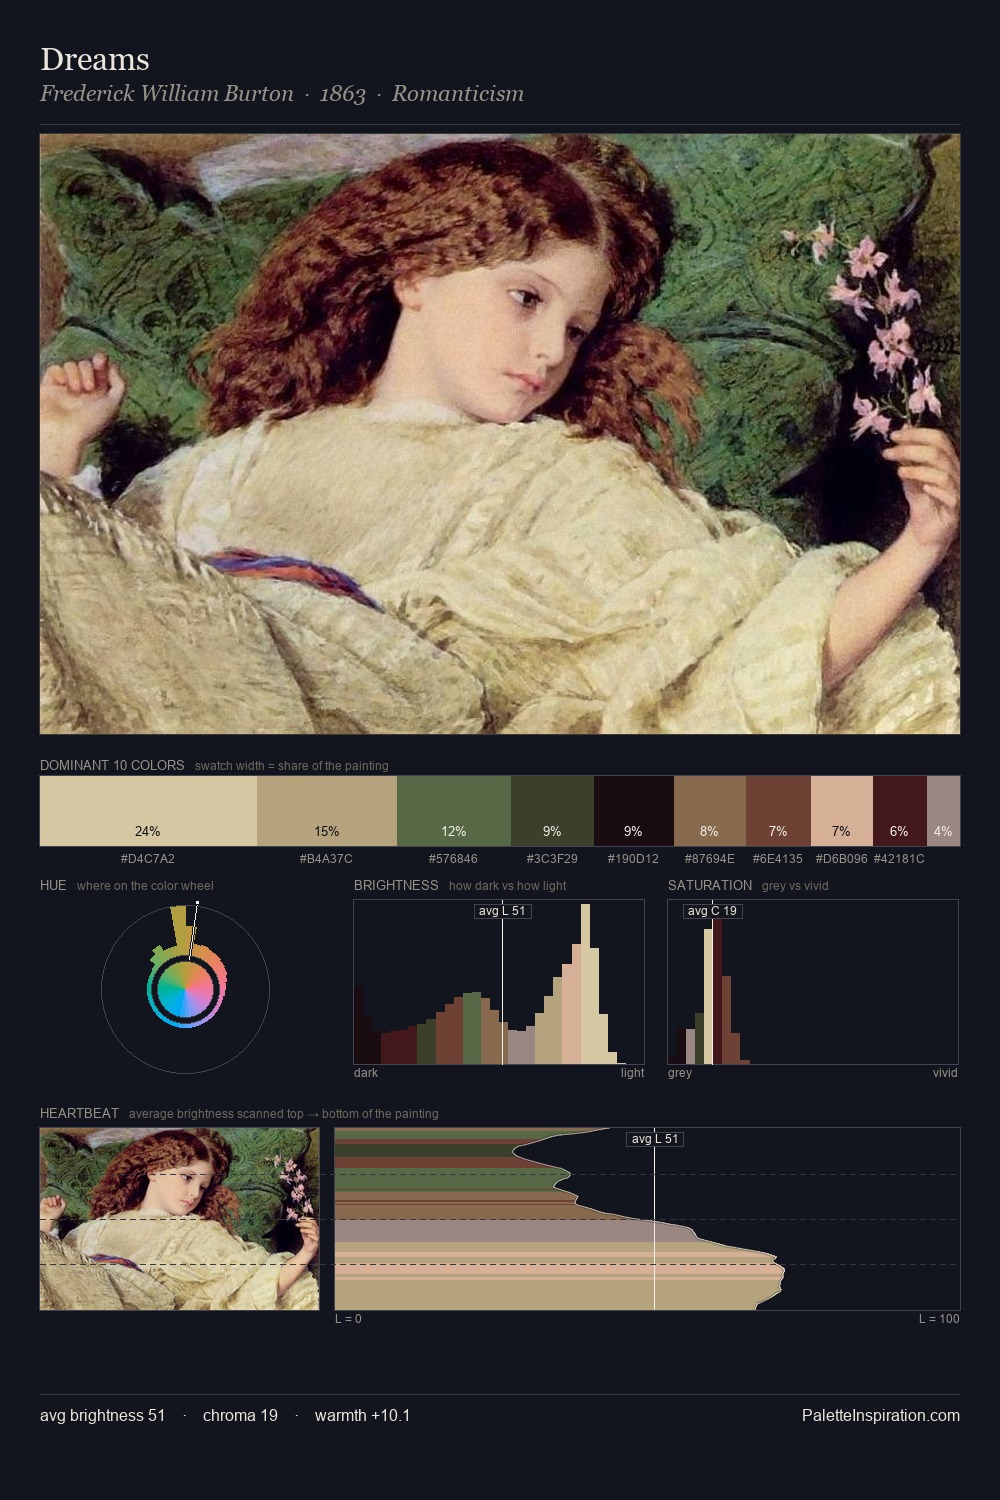Click the 'DOMINANT 10 COLORS' heading

click(x=112, y=765)
